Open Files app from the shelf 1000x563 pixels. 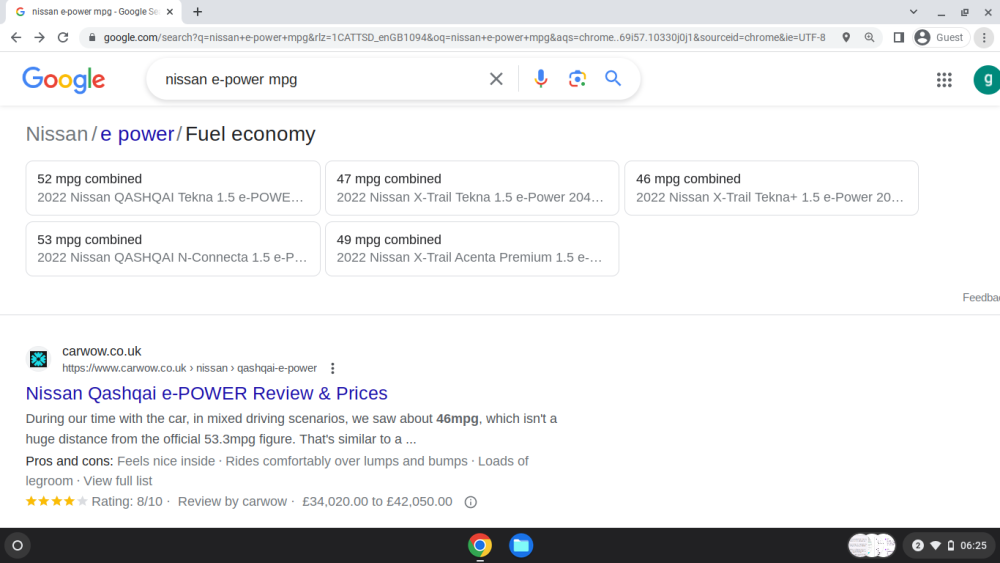pos(521,545)
